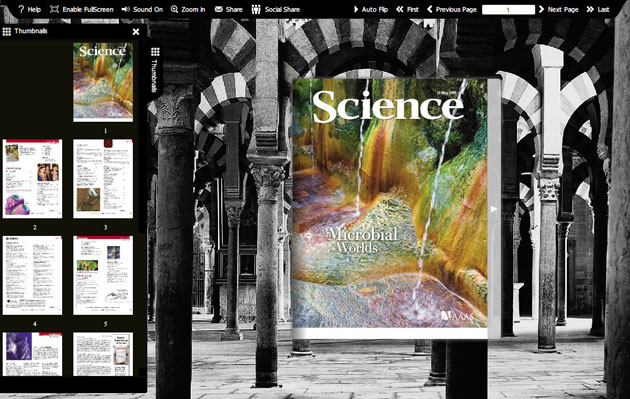This screenshot has width=630, height=399.
Task: Close the Thumbnails panel
Action: 136,31
